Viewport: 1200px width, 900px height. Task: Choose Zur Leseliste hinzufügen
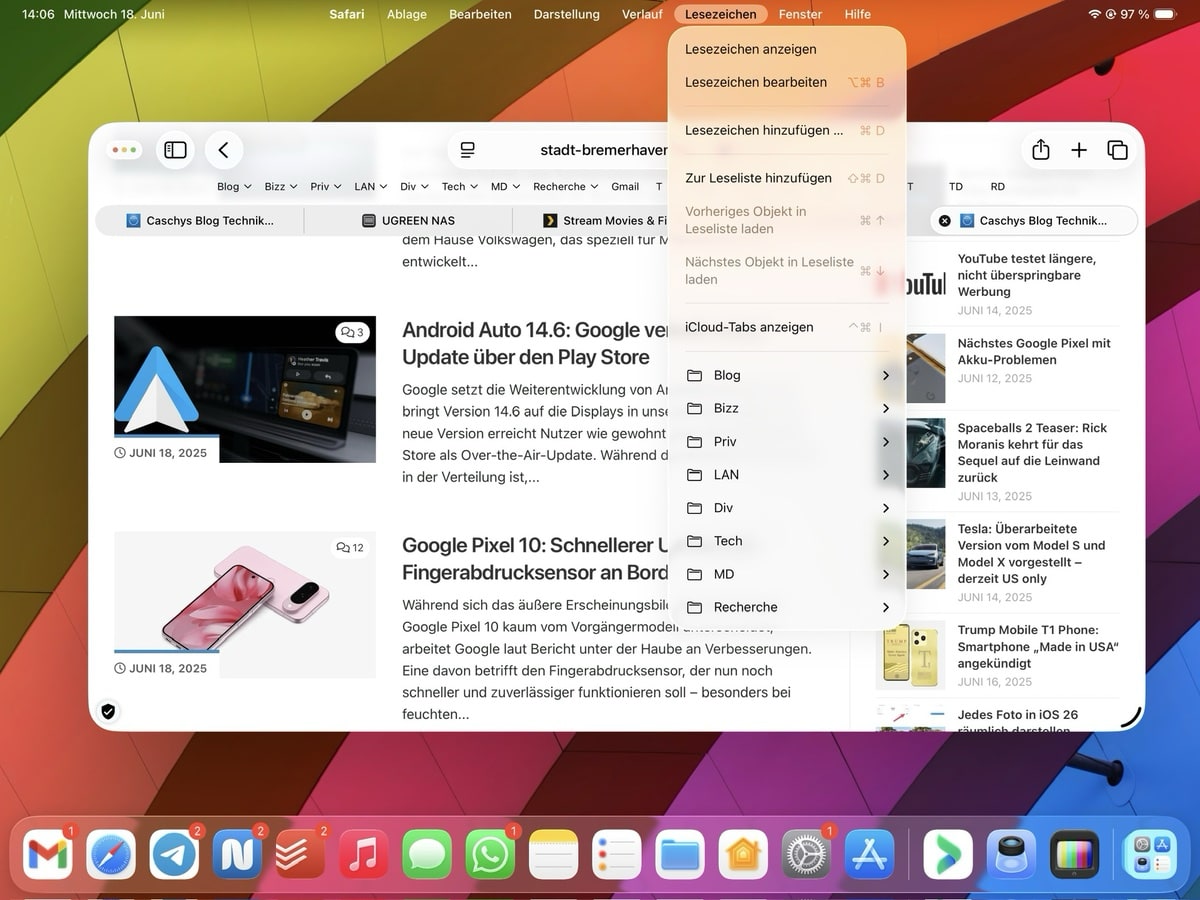[x=758, y=178]
